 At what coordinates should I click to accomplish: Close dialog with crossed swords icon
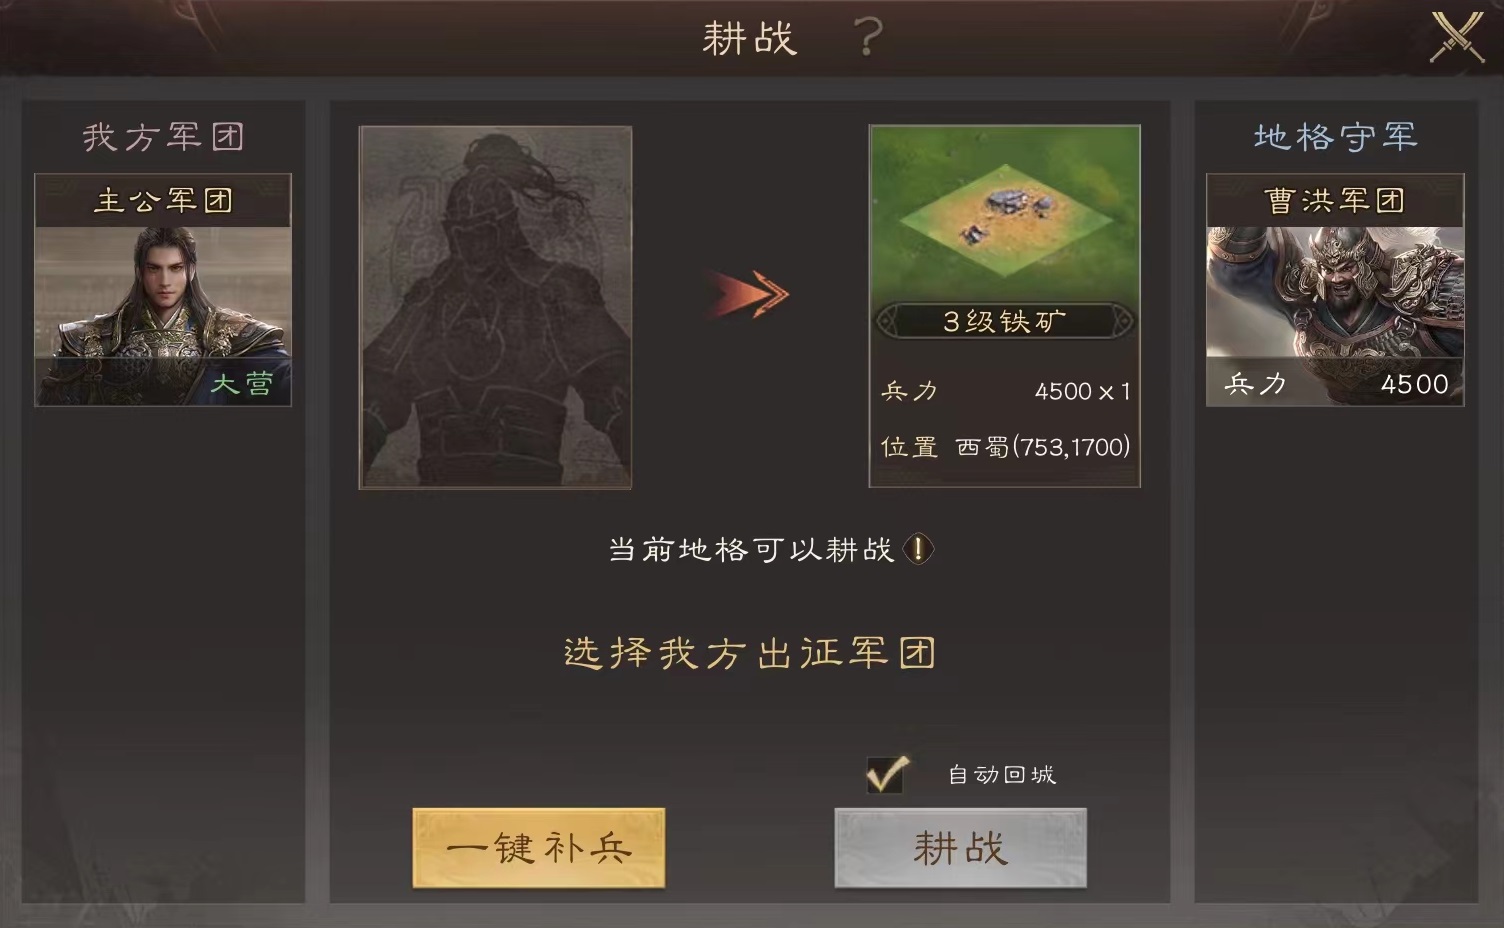[x=1457, y=38]
